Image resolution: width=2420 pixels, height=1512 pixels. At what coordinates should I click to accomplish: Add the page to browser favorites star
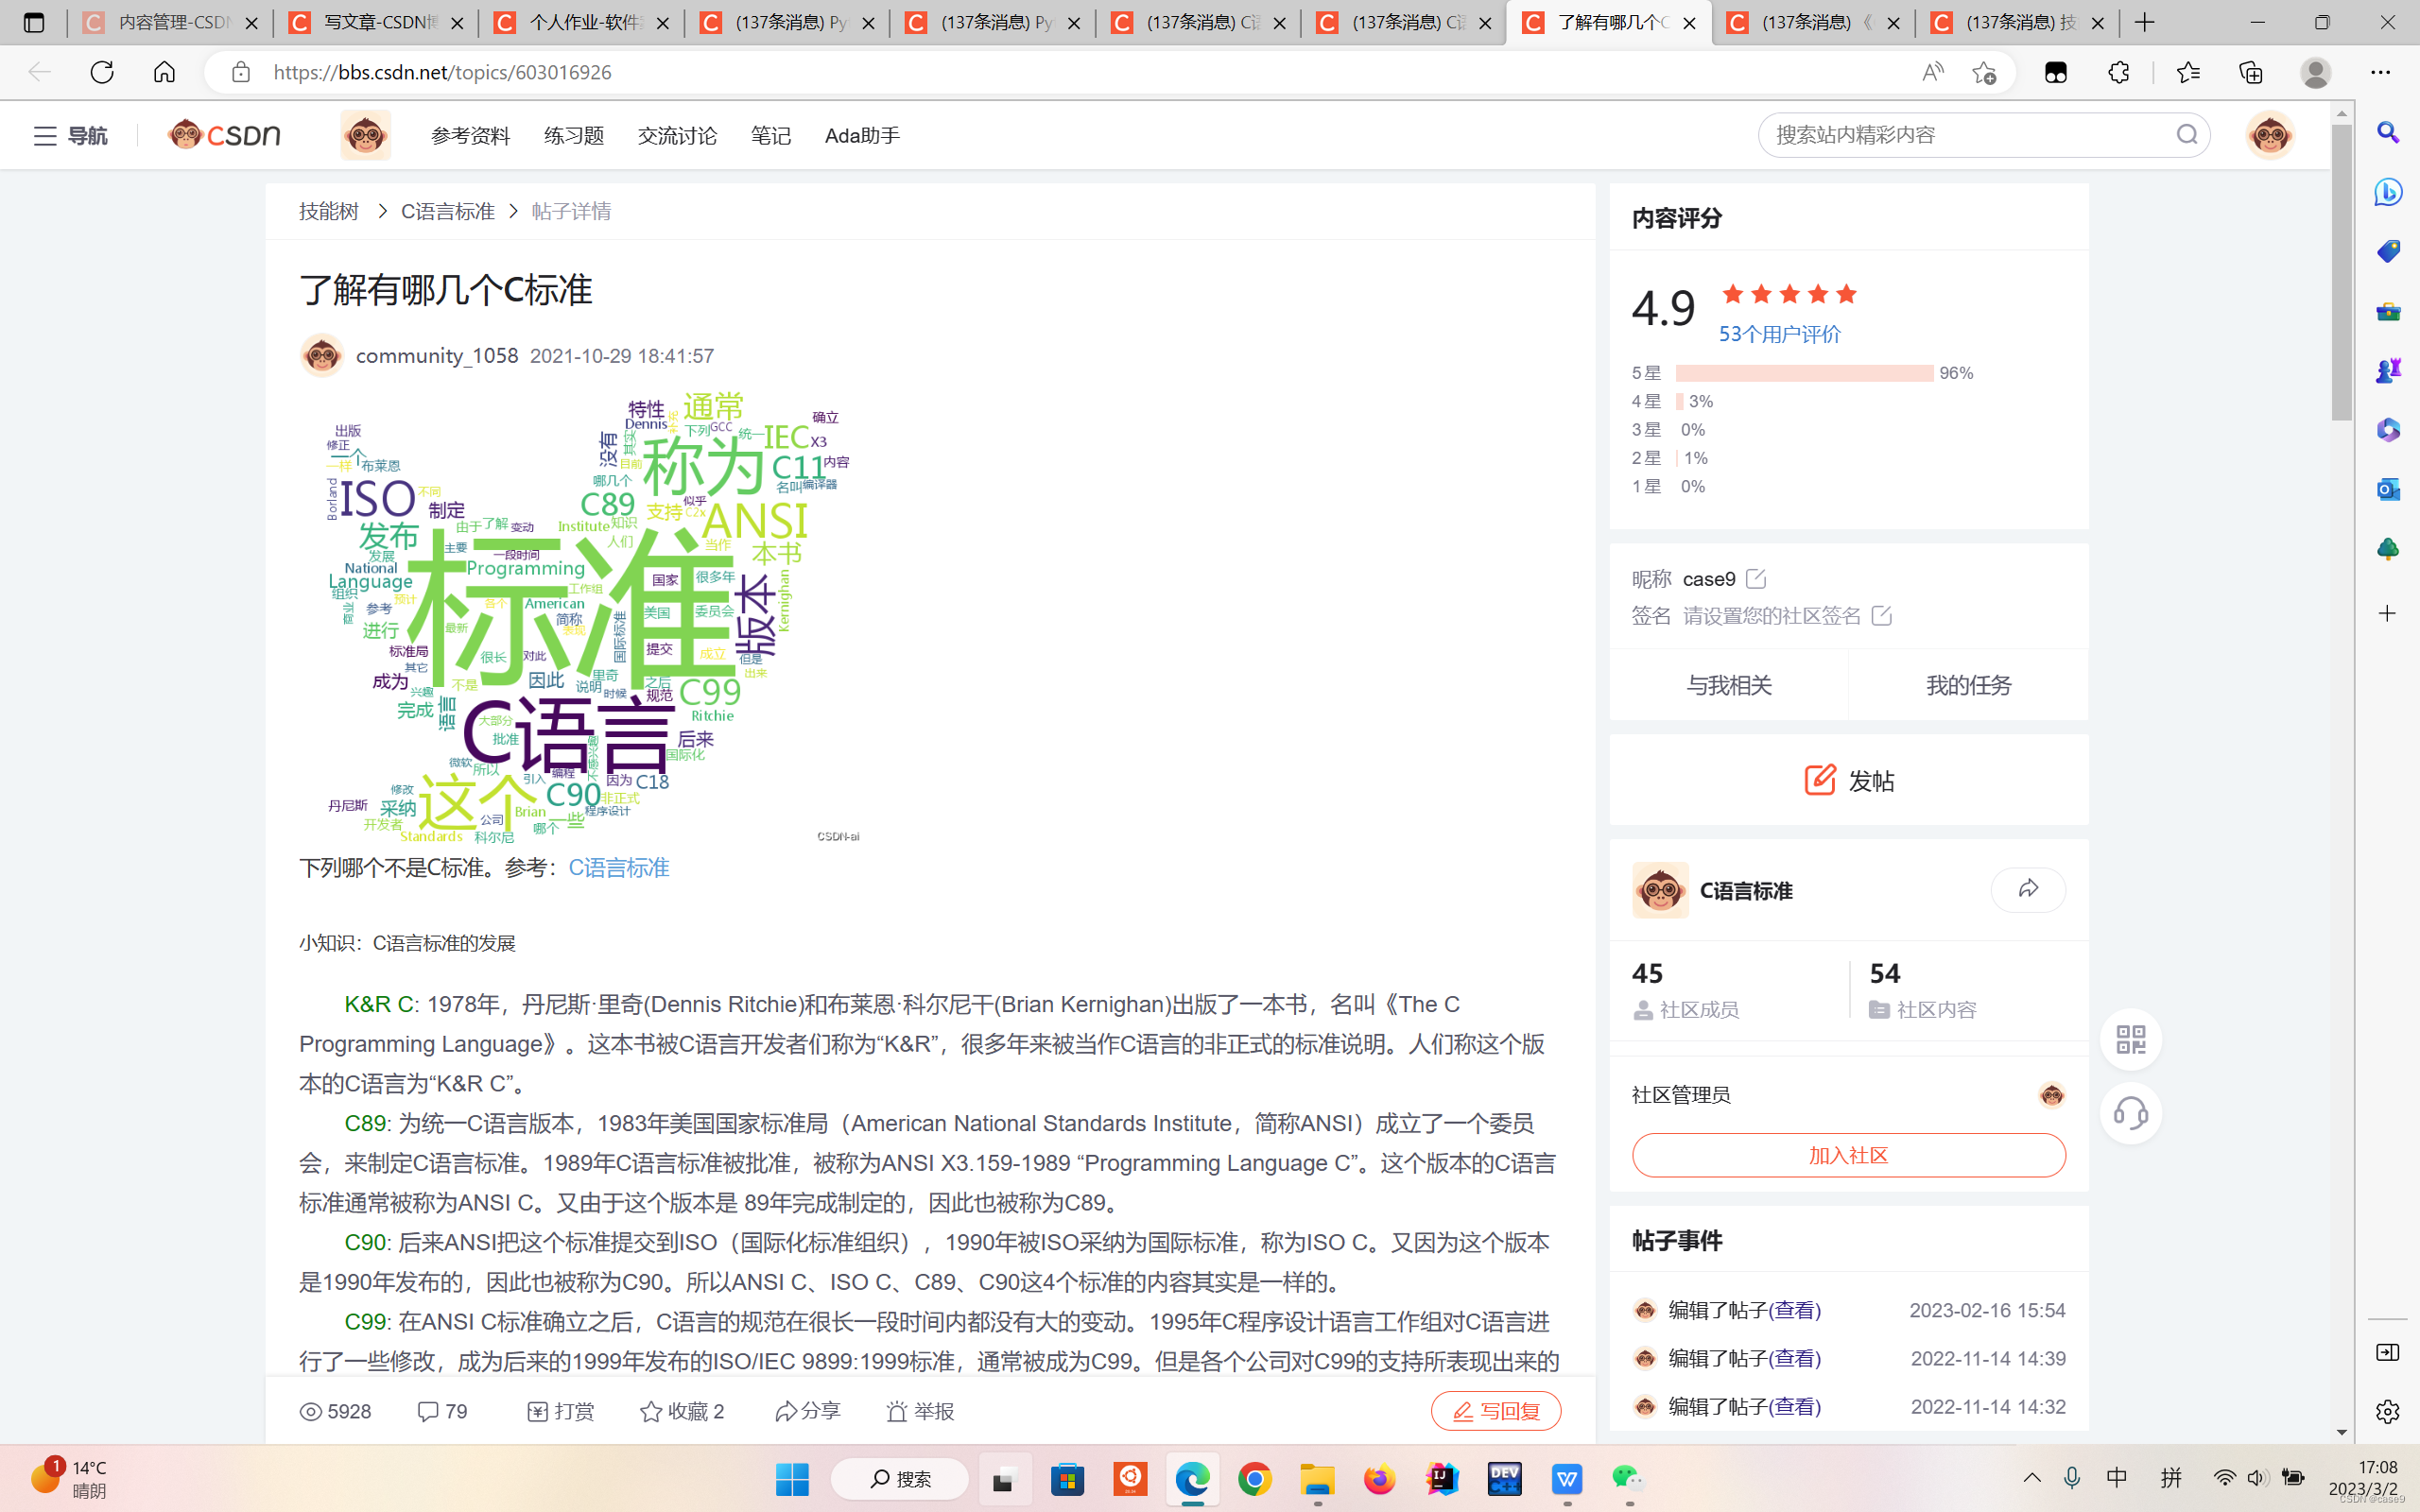[x=1984, y=72]
